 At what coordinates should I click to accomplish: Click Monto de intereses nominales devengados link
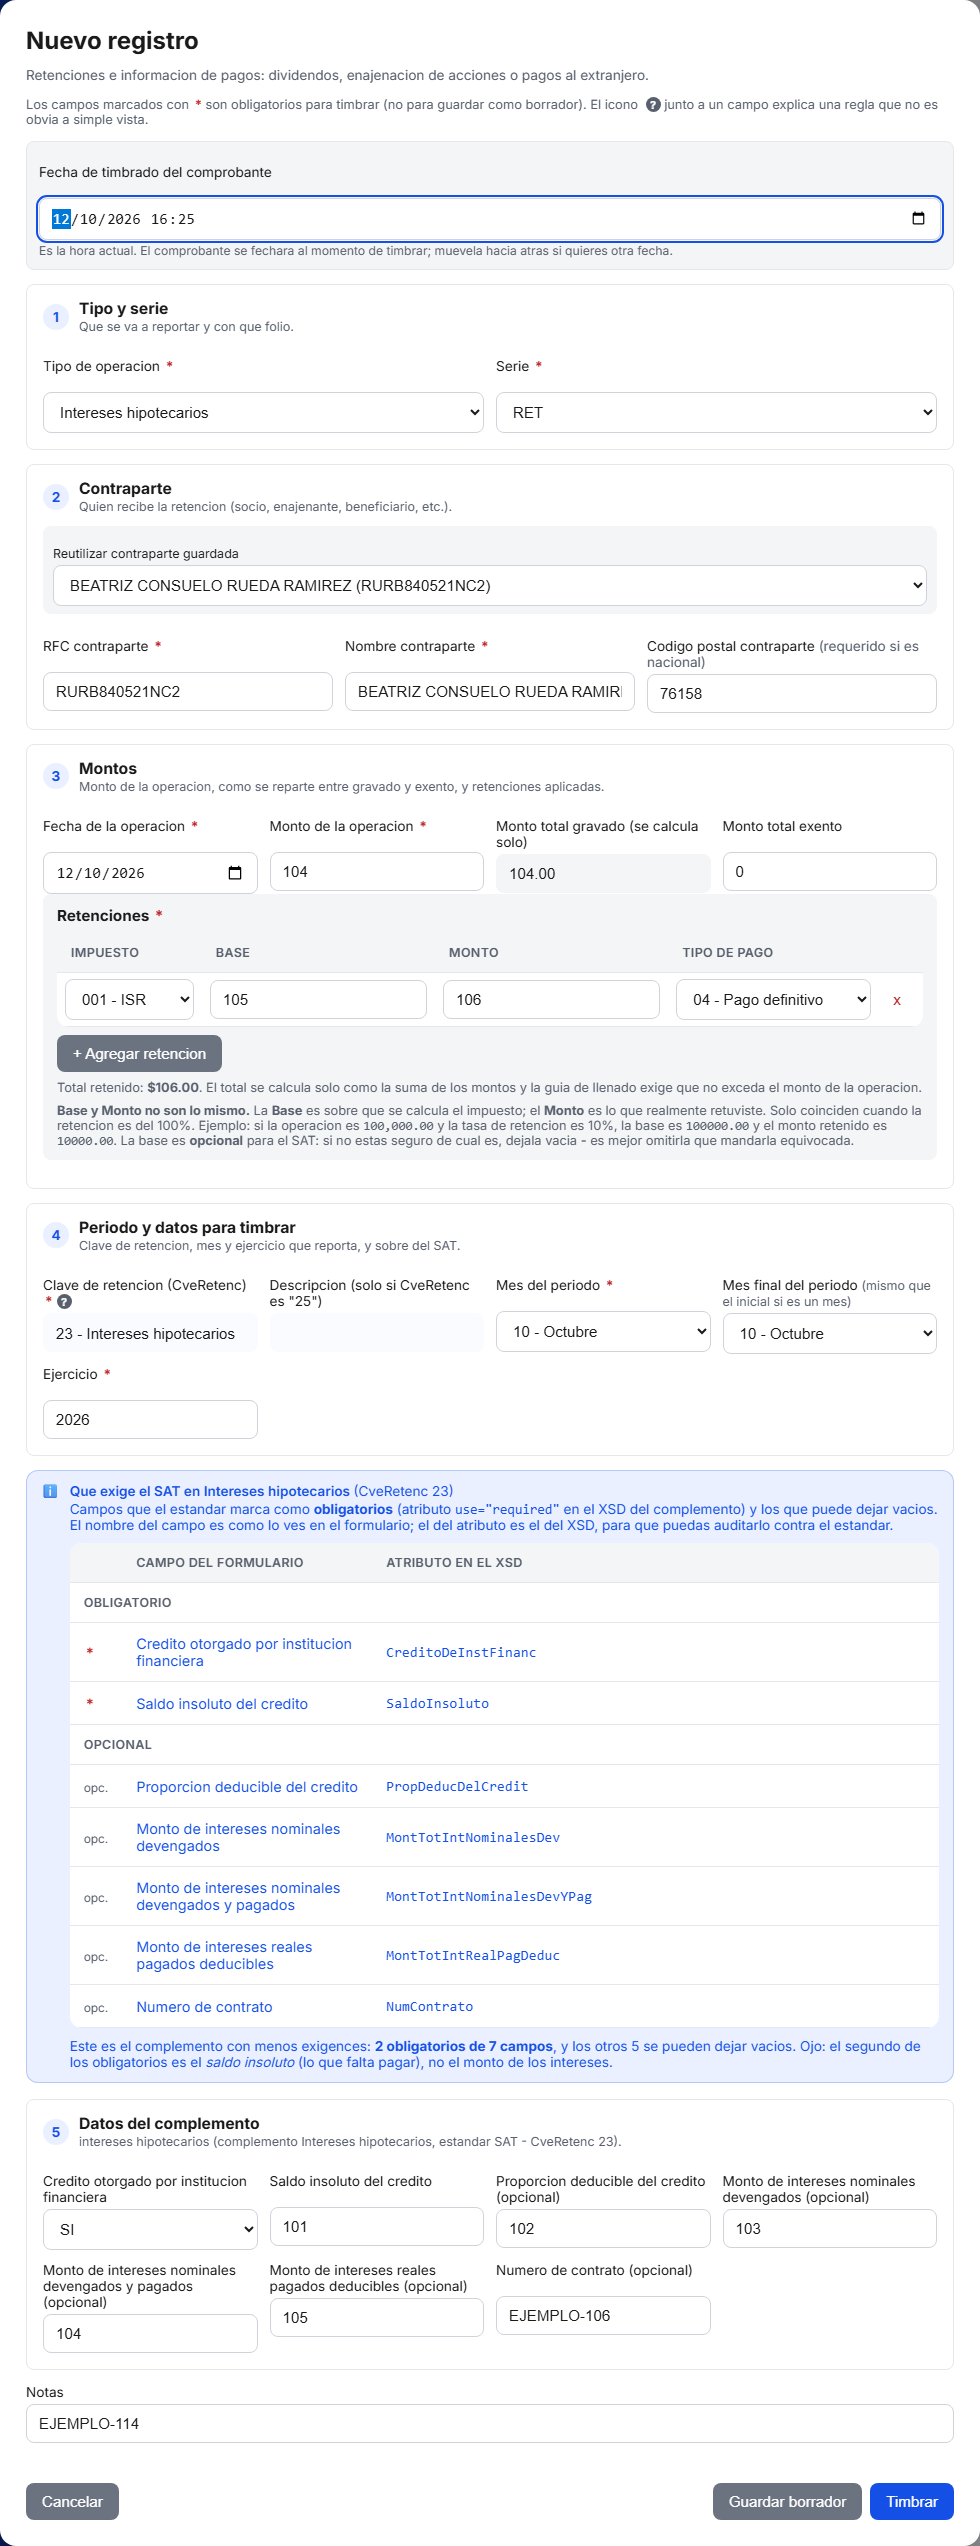point(238,1837)
